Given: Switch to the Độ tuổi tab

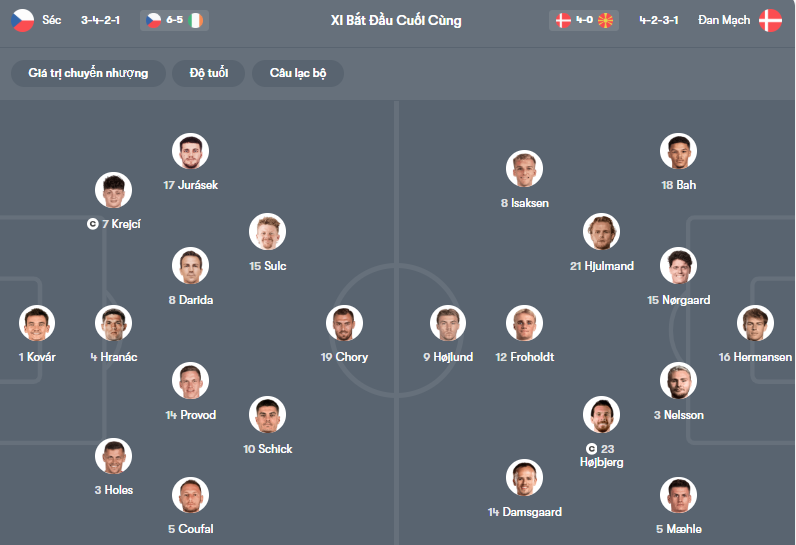Looking at the screenshot, I should click(209, 73).
